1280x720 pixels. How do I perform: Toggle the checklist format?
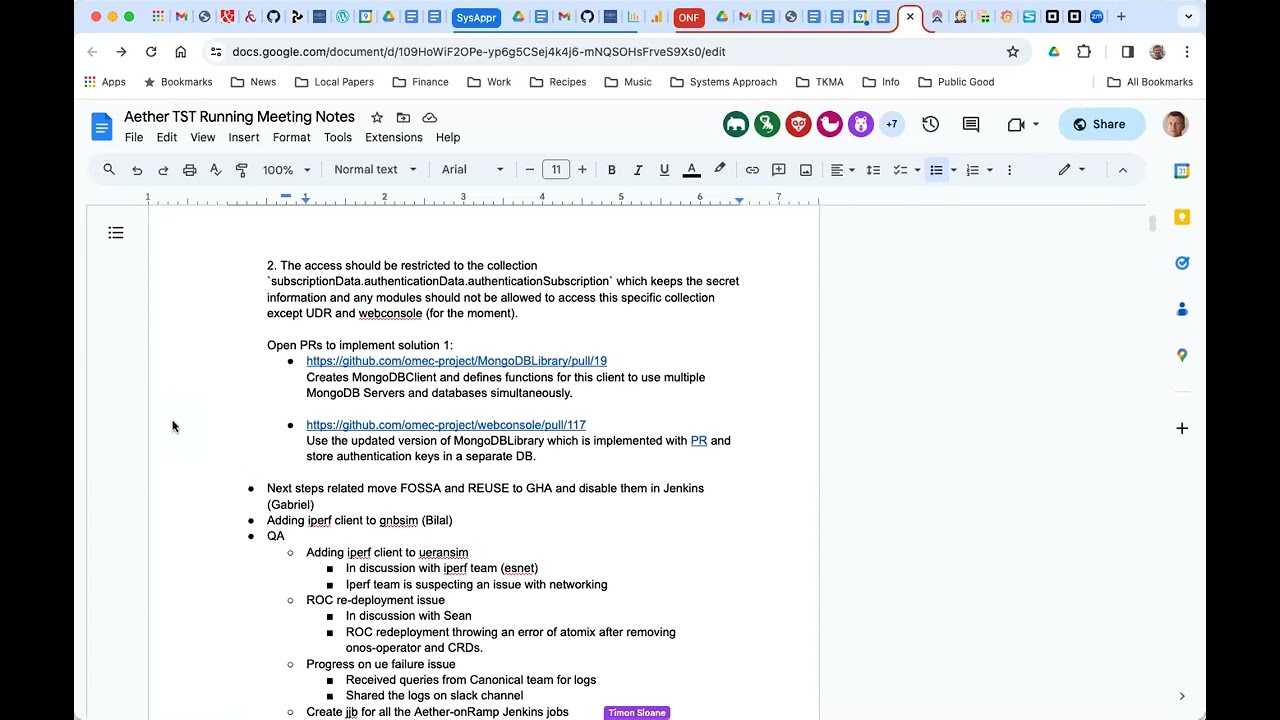(x=900, y=170)
